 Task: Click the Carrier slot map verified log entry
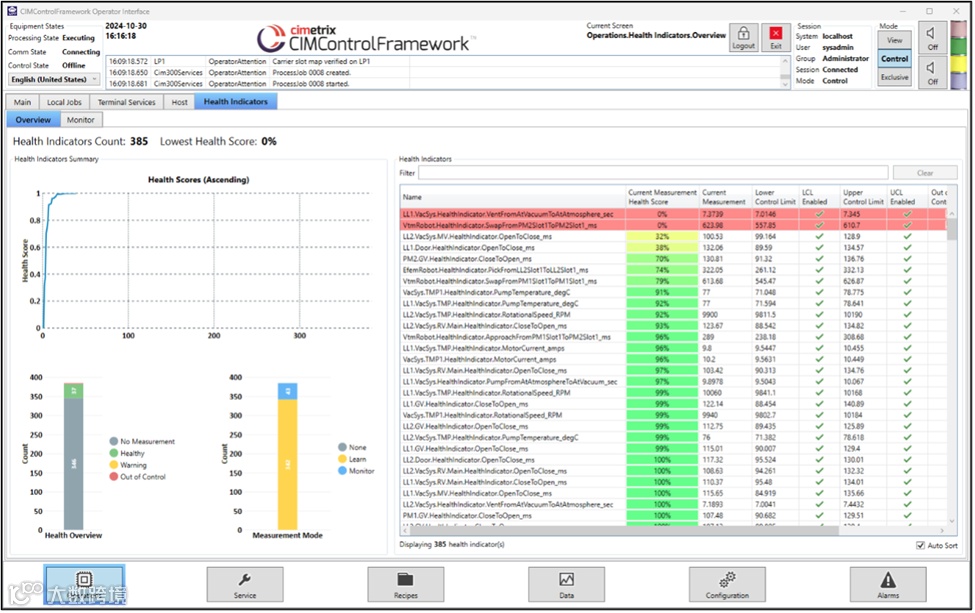pyautogui.click(x=321, y=62)
